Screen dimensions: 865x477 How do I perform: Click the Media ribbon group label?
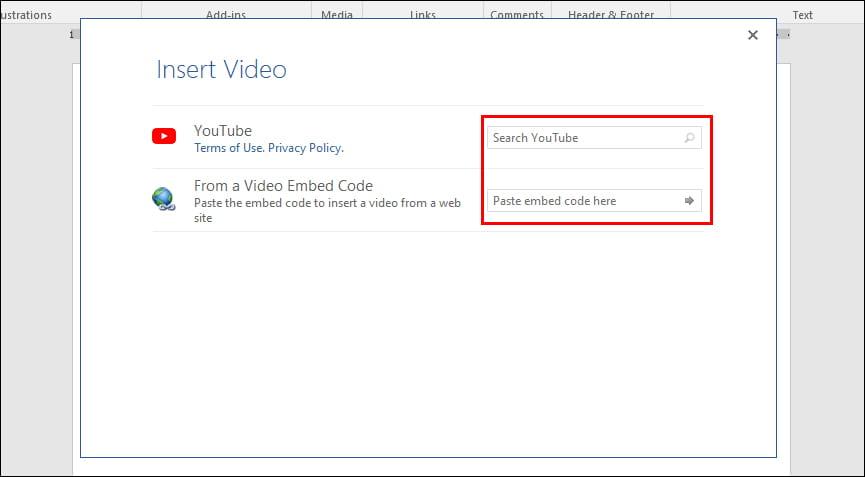pyautogui.click(x=337, y=15)
